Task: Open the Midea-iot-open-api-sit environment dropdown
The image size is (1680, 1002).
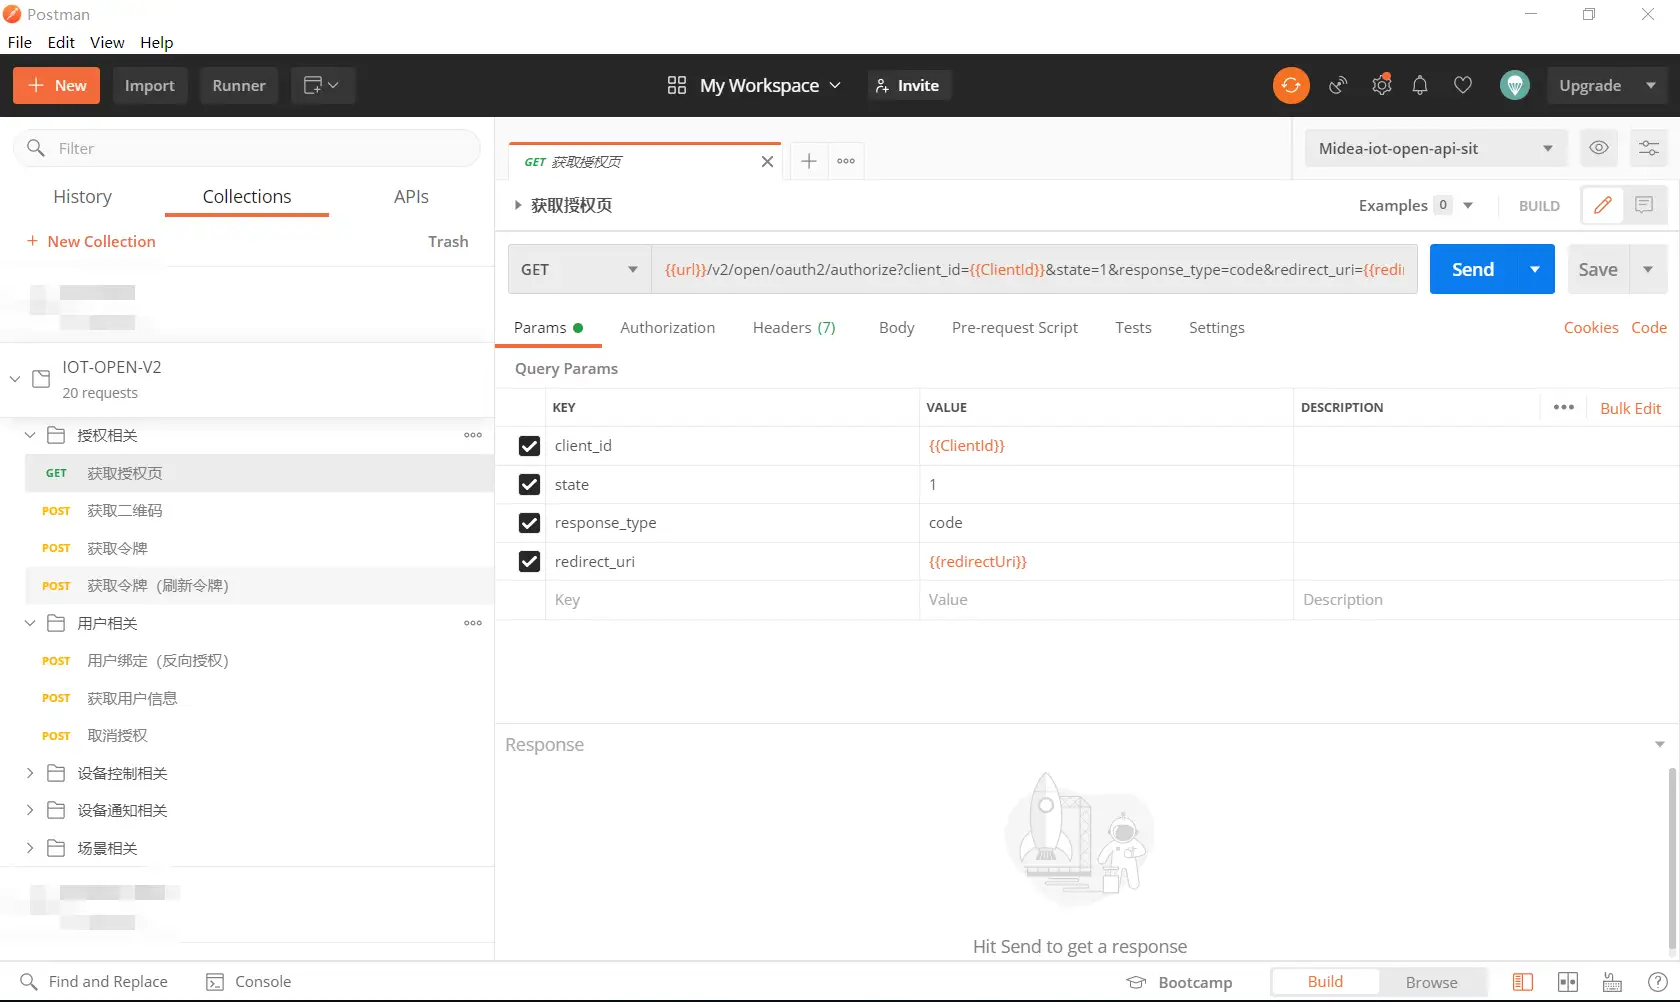Action: (x=1435, y=148)
